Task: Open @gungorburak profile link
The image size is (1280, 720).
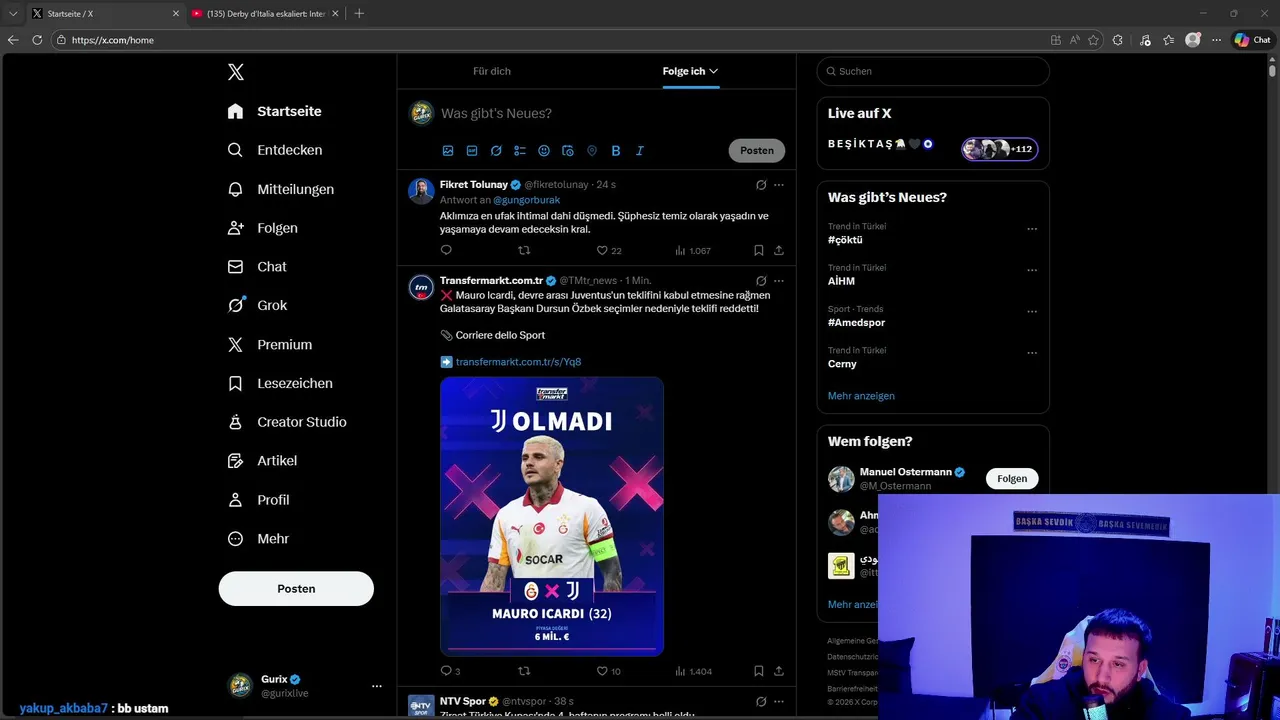Action: point(526,200)
